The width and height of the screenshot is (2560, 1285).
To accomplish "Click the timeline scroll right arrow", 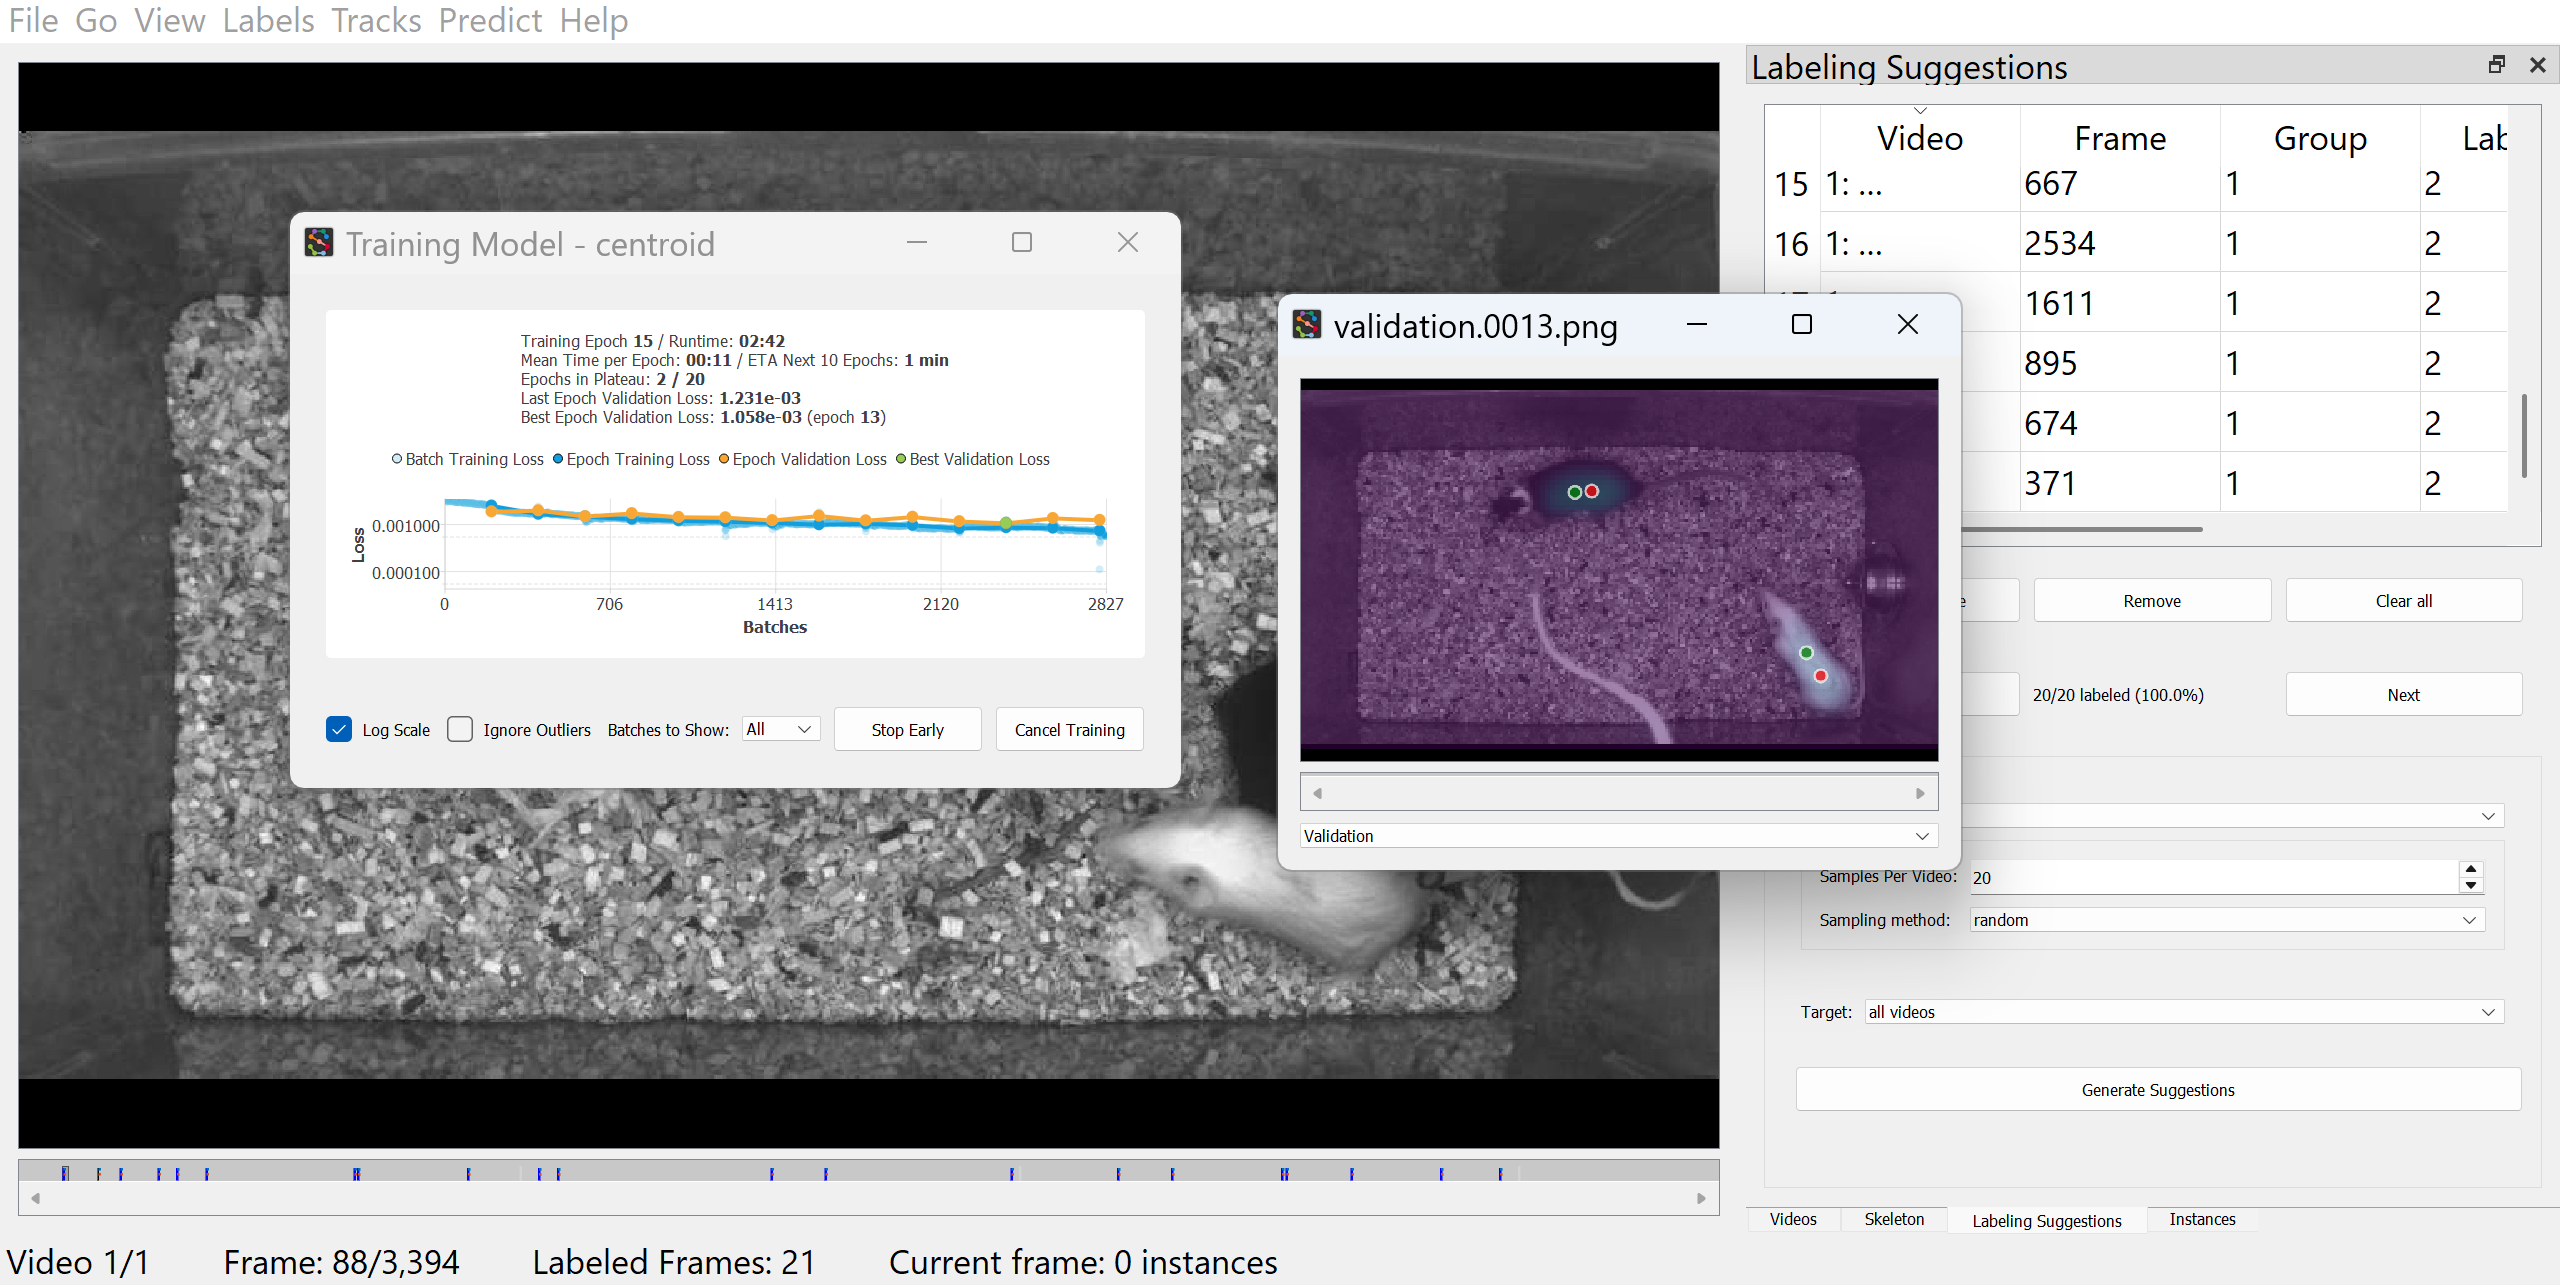I will pyautogui.click(x=1701, y=1198).
